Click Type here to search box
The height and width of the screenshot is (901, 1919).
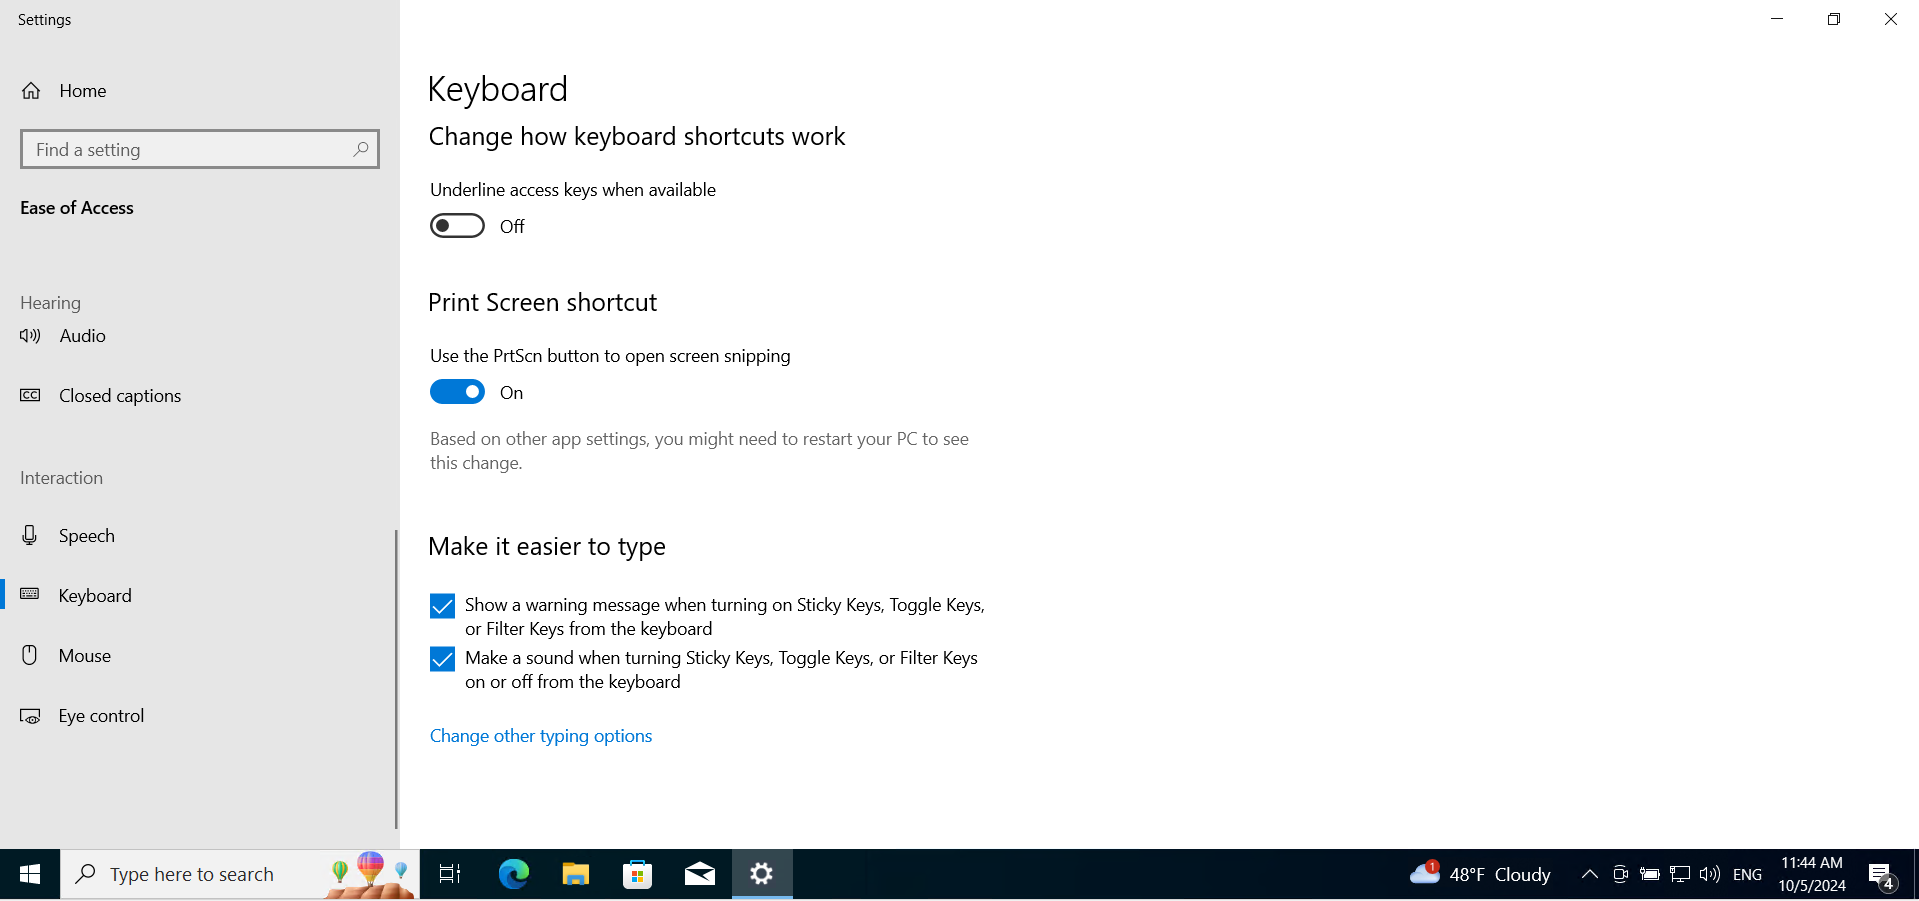(x=240, y=875)
